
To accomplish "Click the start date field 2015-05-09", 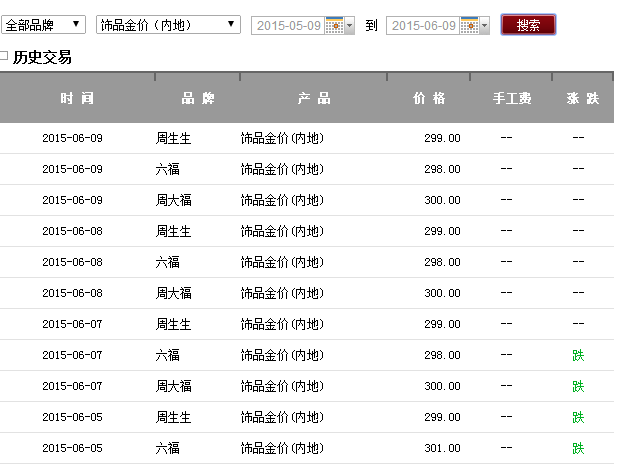I will [x=288, y=26].
